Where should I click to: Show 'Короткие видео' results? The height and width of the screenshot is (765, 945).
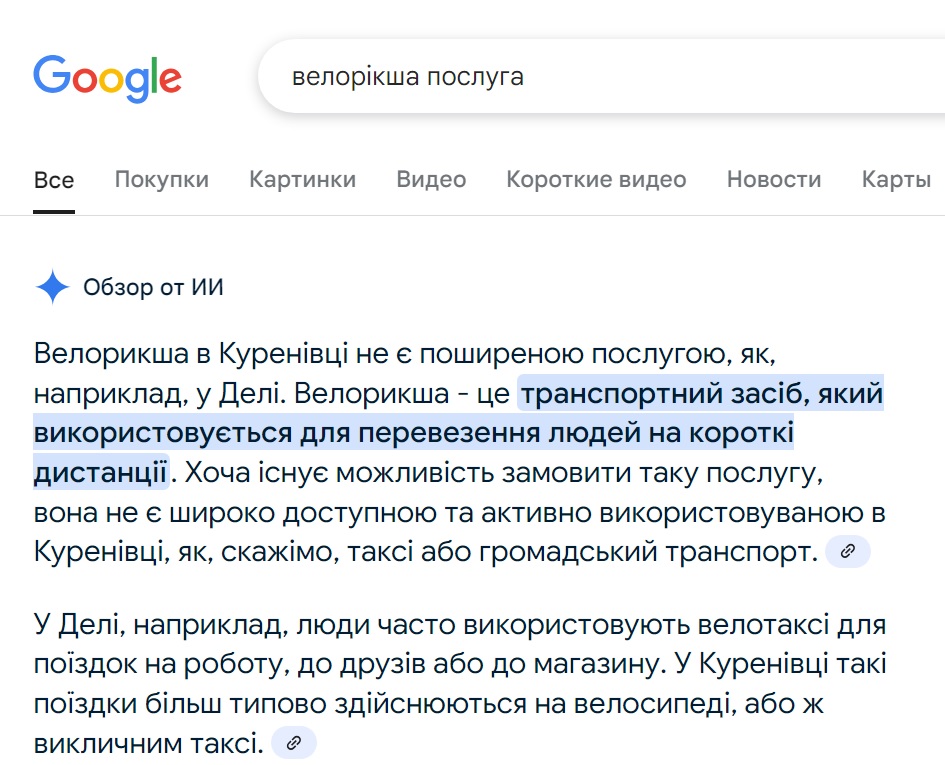tap(596, 180)
